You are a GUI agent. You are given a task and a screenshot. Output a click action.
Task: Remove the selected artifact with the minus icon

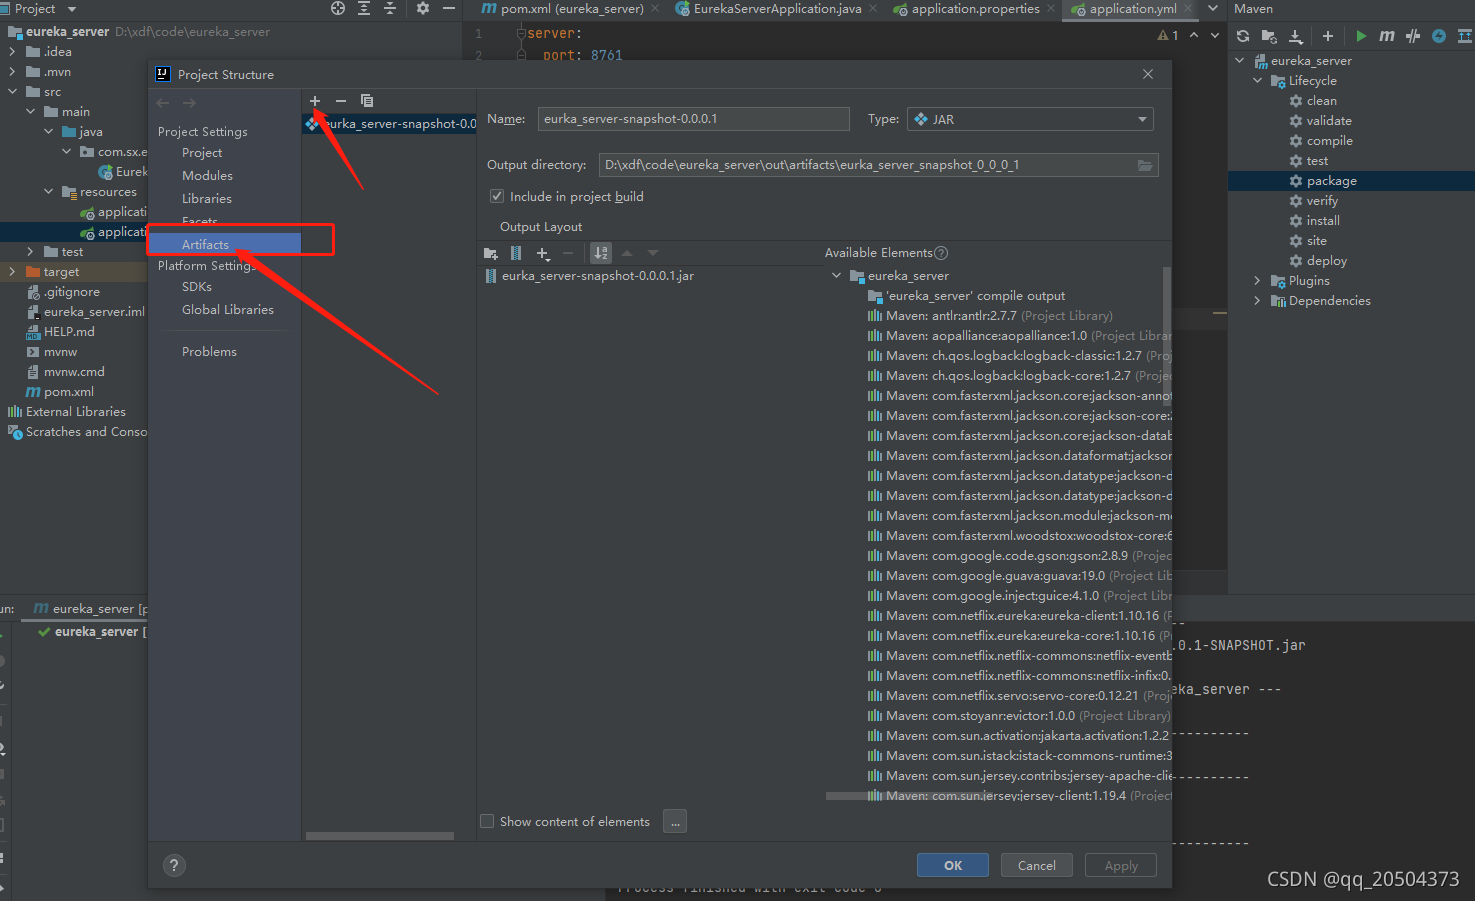coord(341,101)
